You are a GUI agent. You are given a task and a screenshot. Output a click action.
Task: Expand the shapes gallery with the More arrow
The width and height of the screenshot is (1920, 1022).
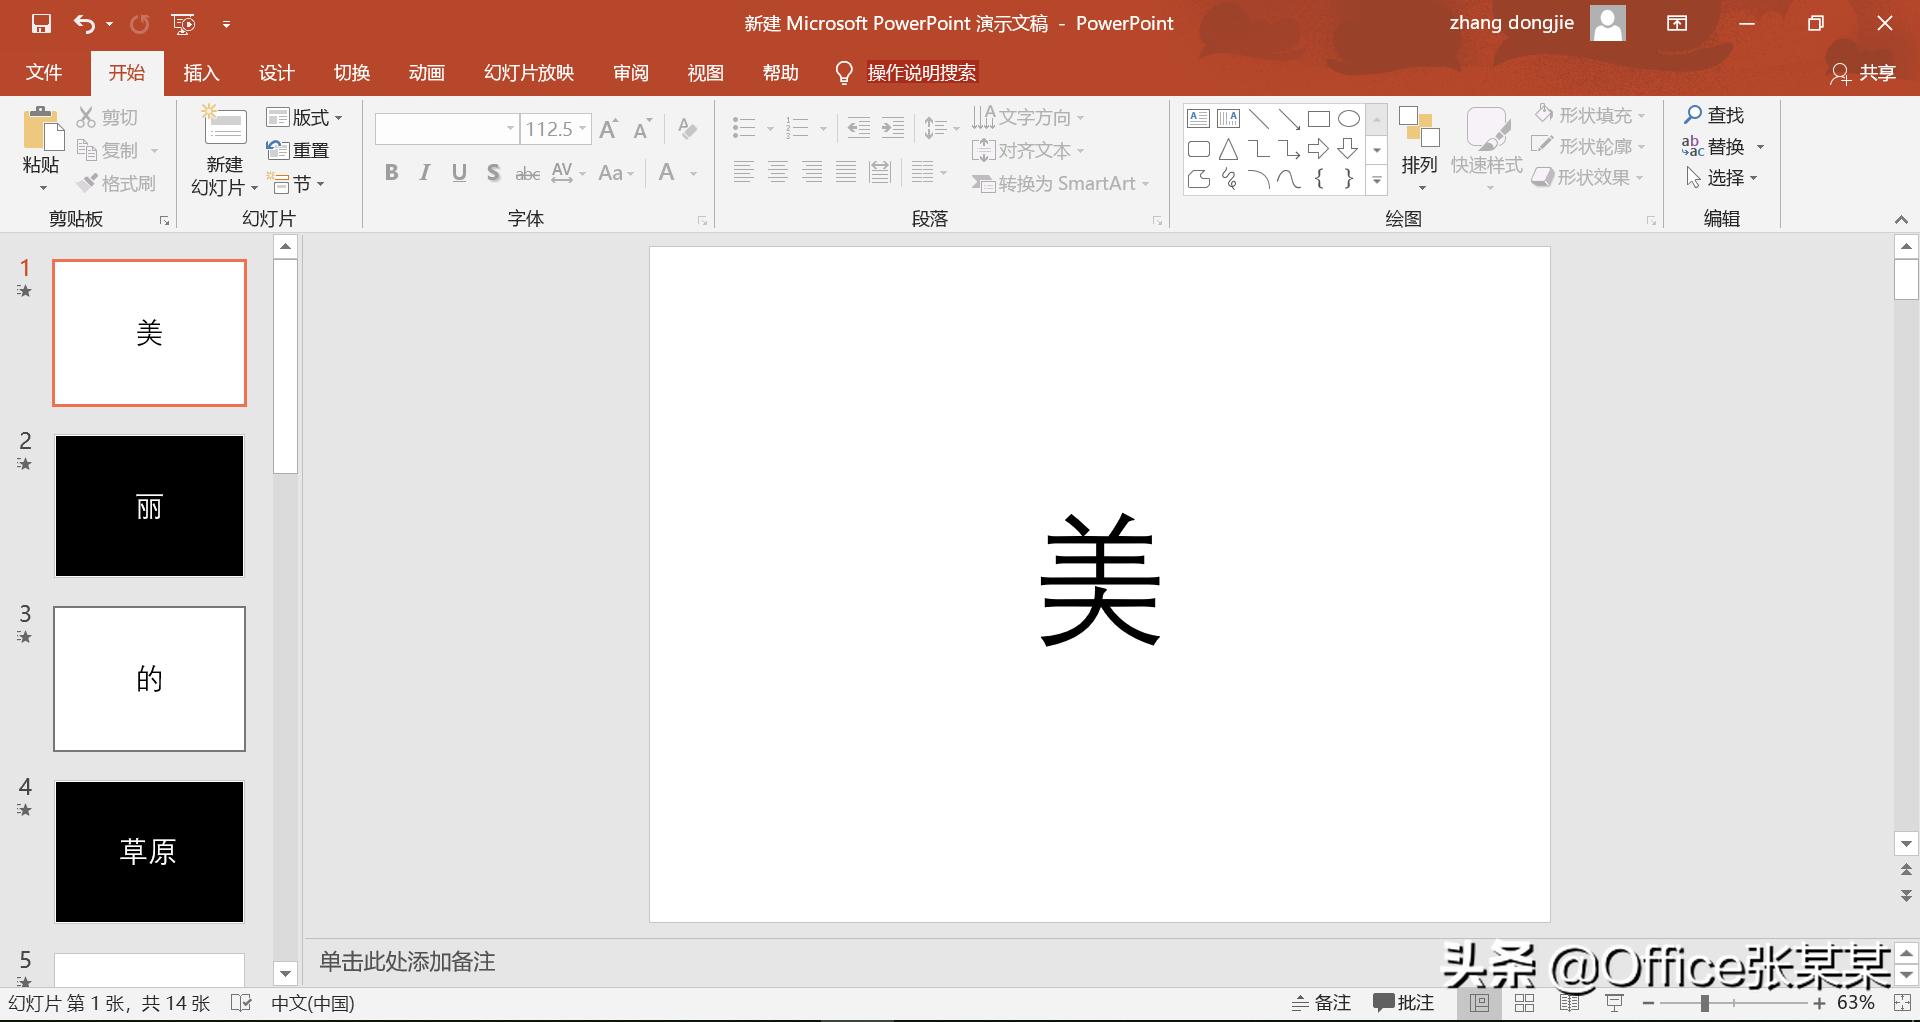[1377, 180]
